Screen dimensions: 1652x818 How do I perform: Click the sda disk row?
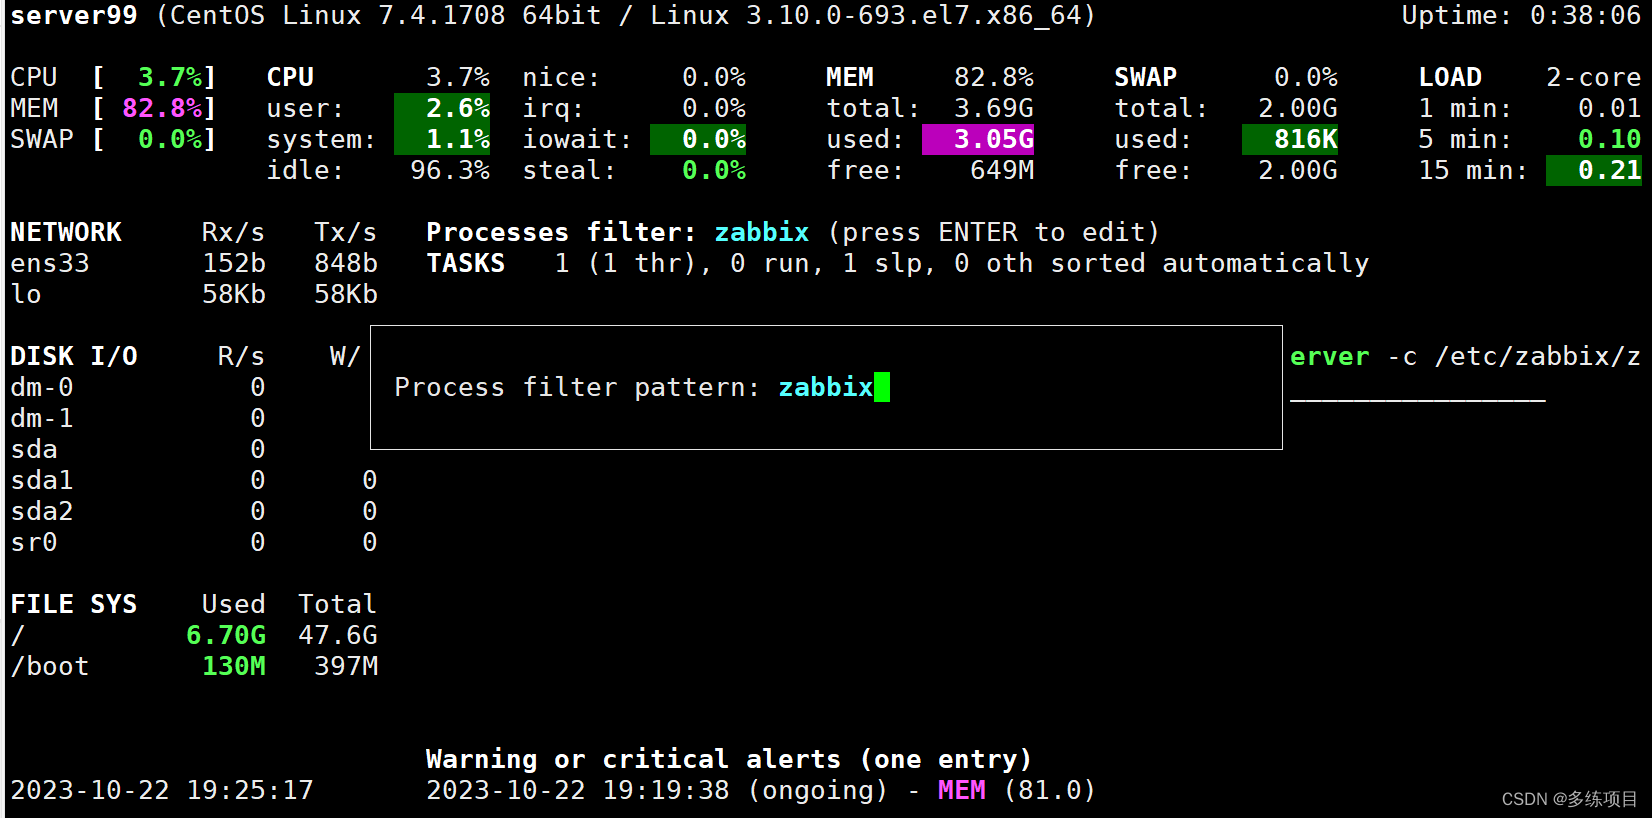click(x=138, y=449)
